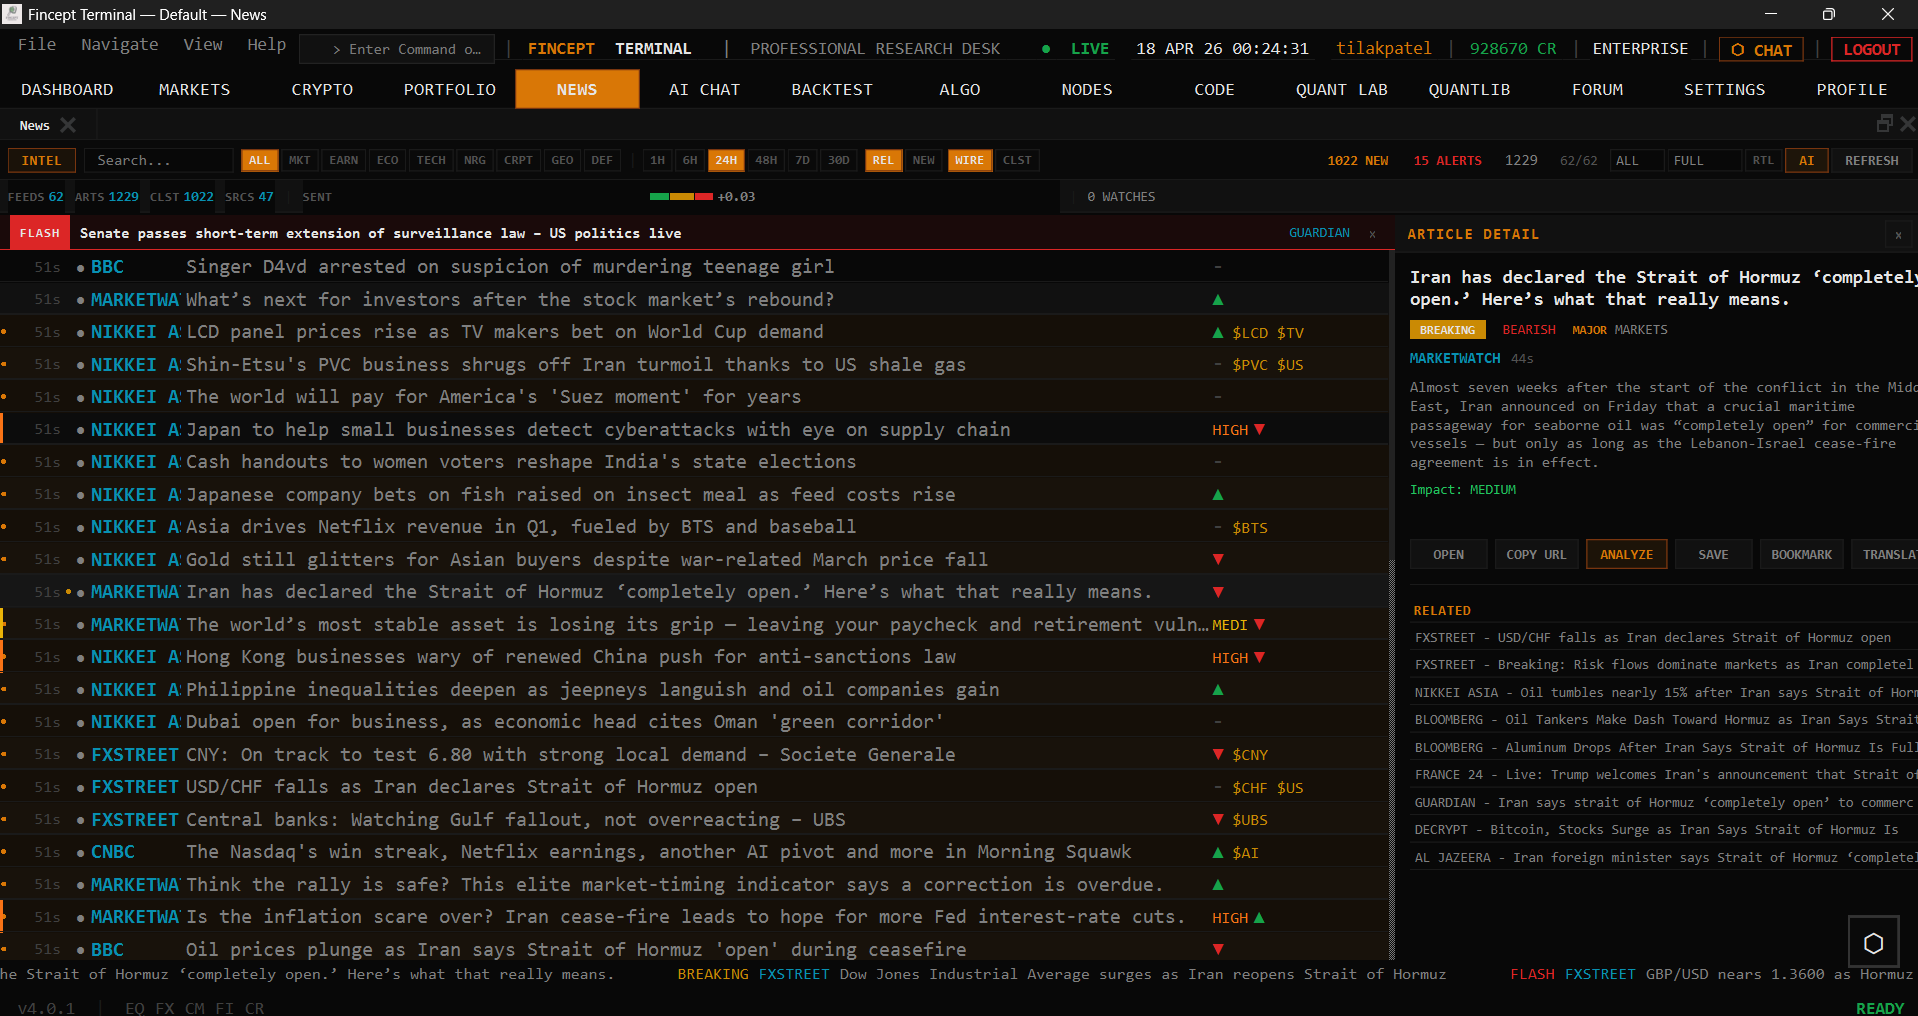
Task: Enable the RTL display toggle
Action: tap(1762, 160)
